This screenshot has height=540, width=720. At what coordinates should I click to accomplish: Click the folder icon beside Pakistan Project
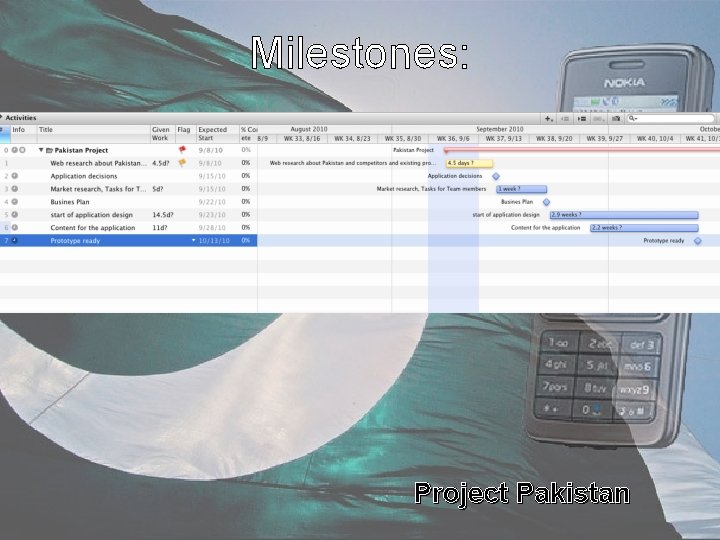pos(49,150)
